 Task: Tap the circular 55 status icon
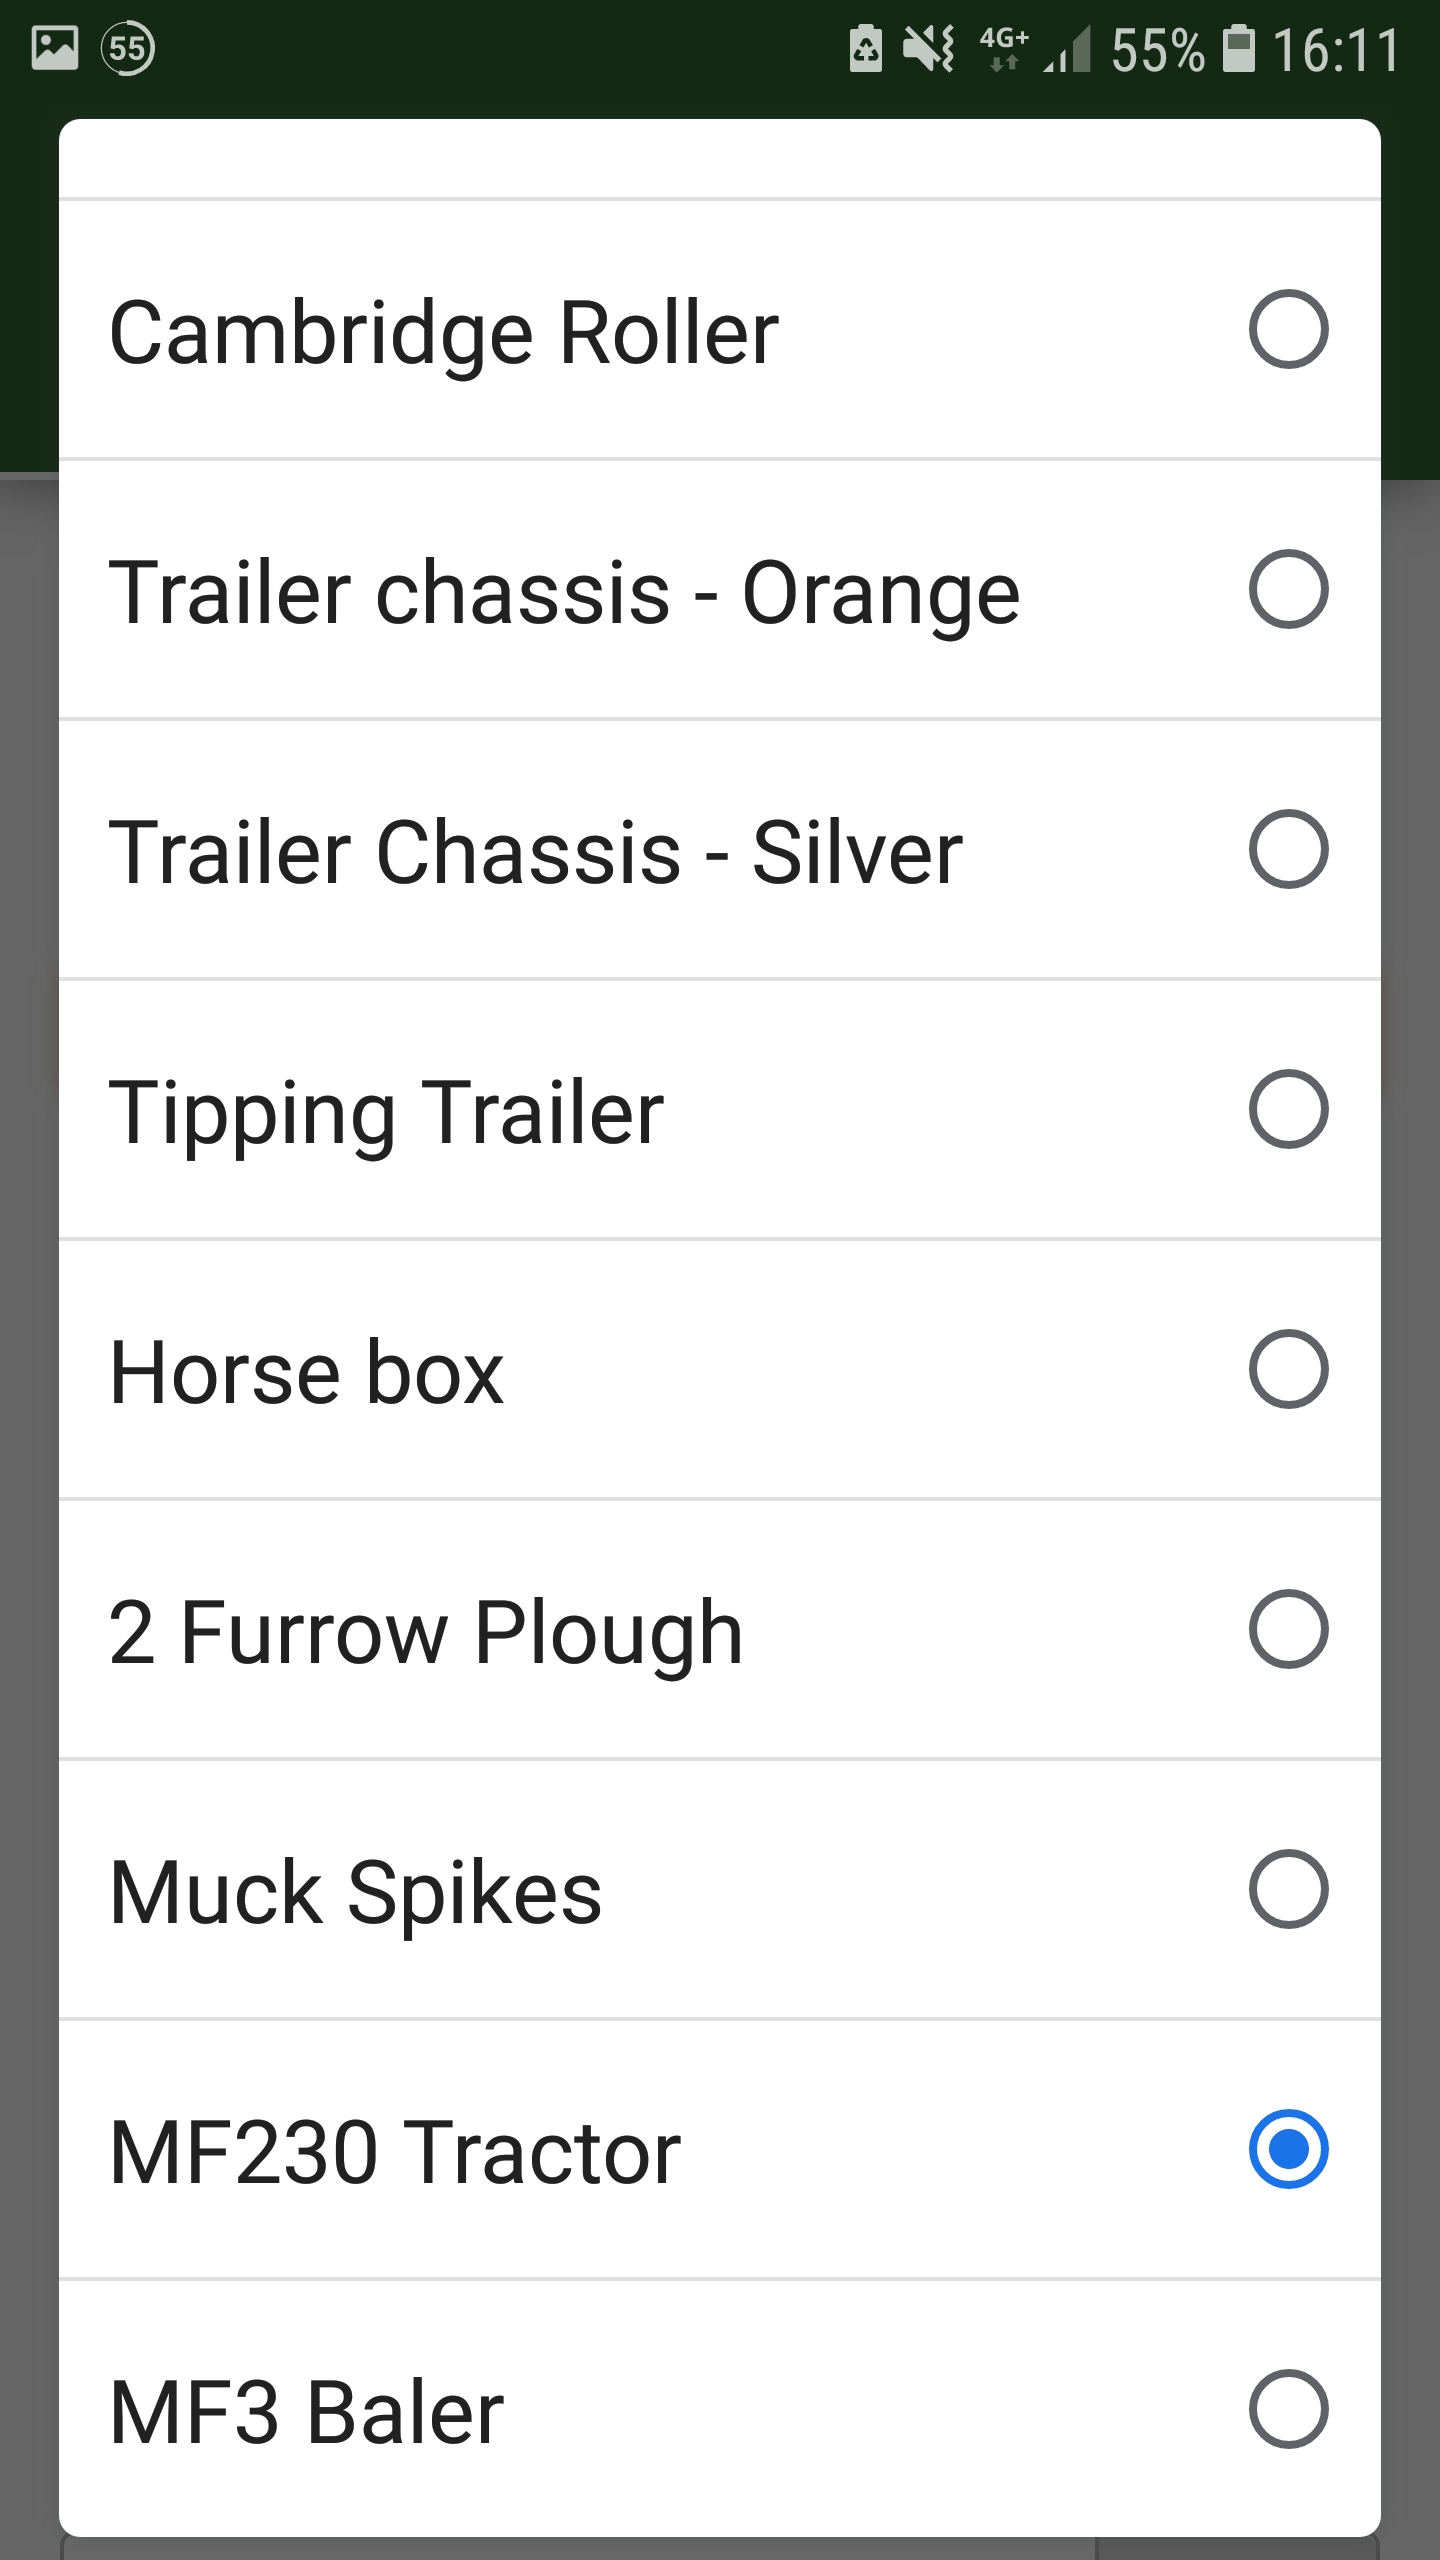128,48
